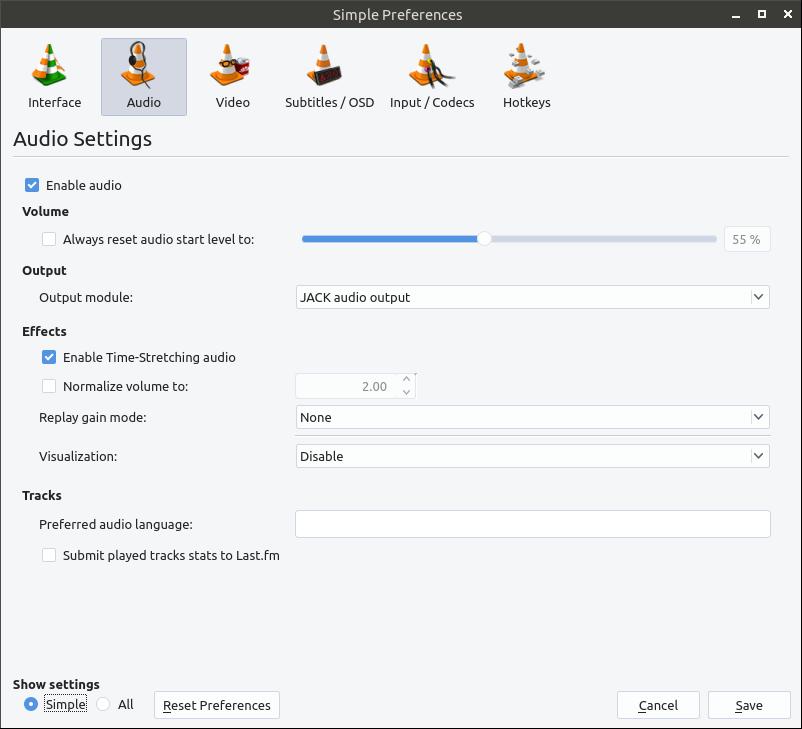Screen dimensions: 802x729
Task: Enable Submit played tracks stats to Last.fm
Action: pos(49,555)
